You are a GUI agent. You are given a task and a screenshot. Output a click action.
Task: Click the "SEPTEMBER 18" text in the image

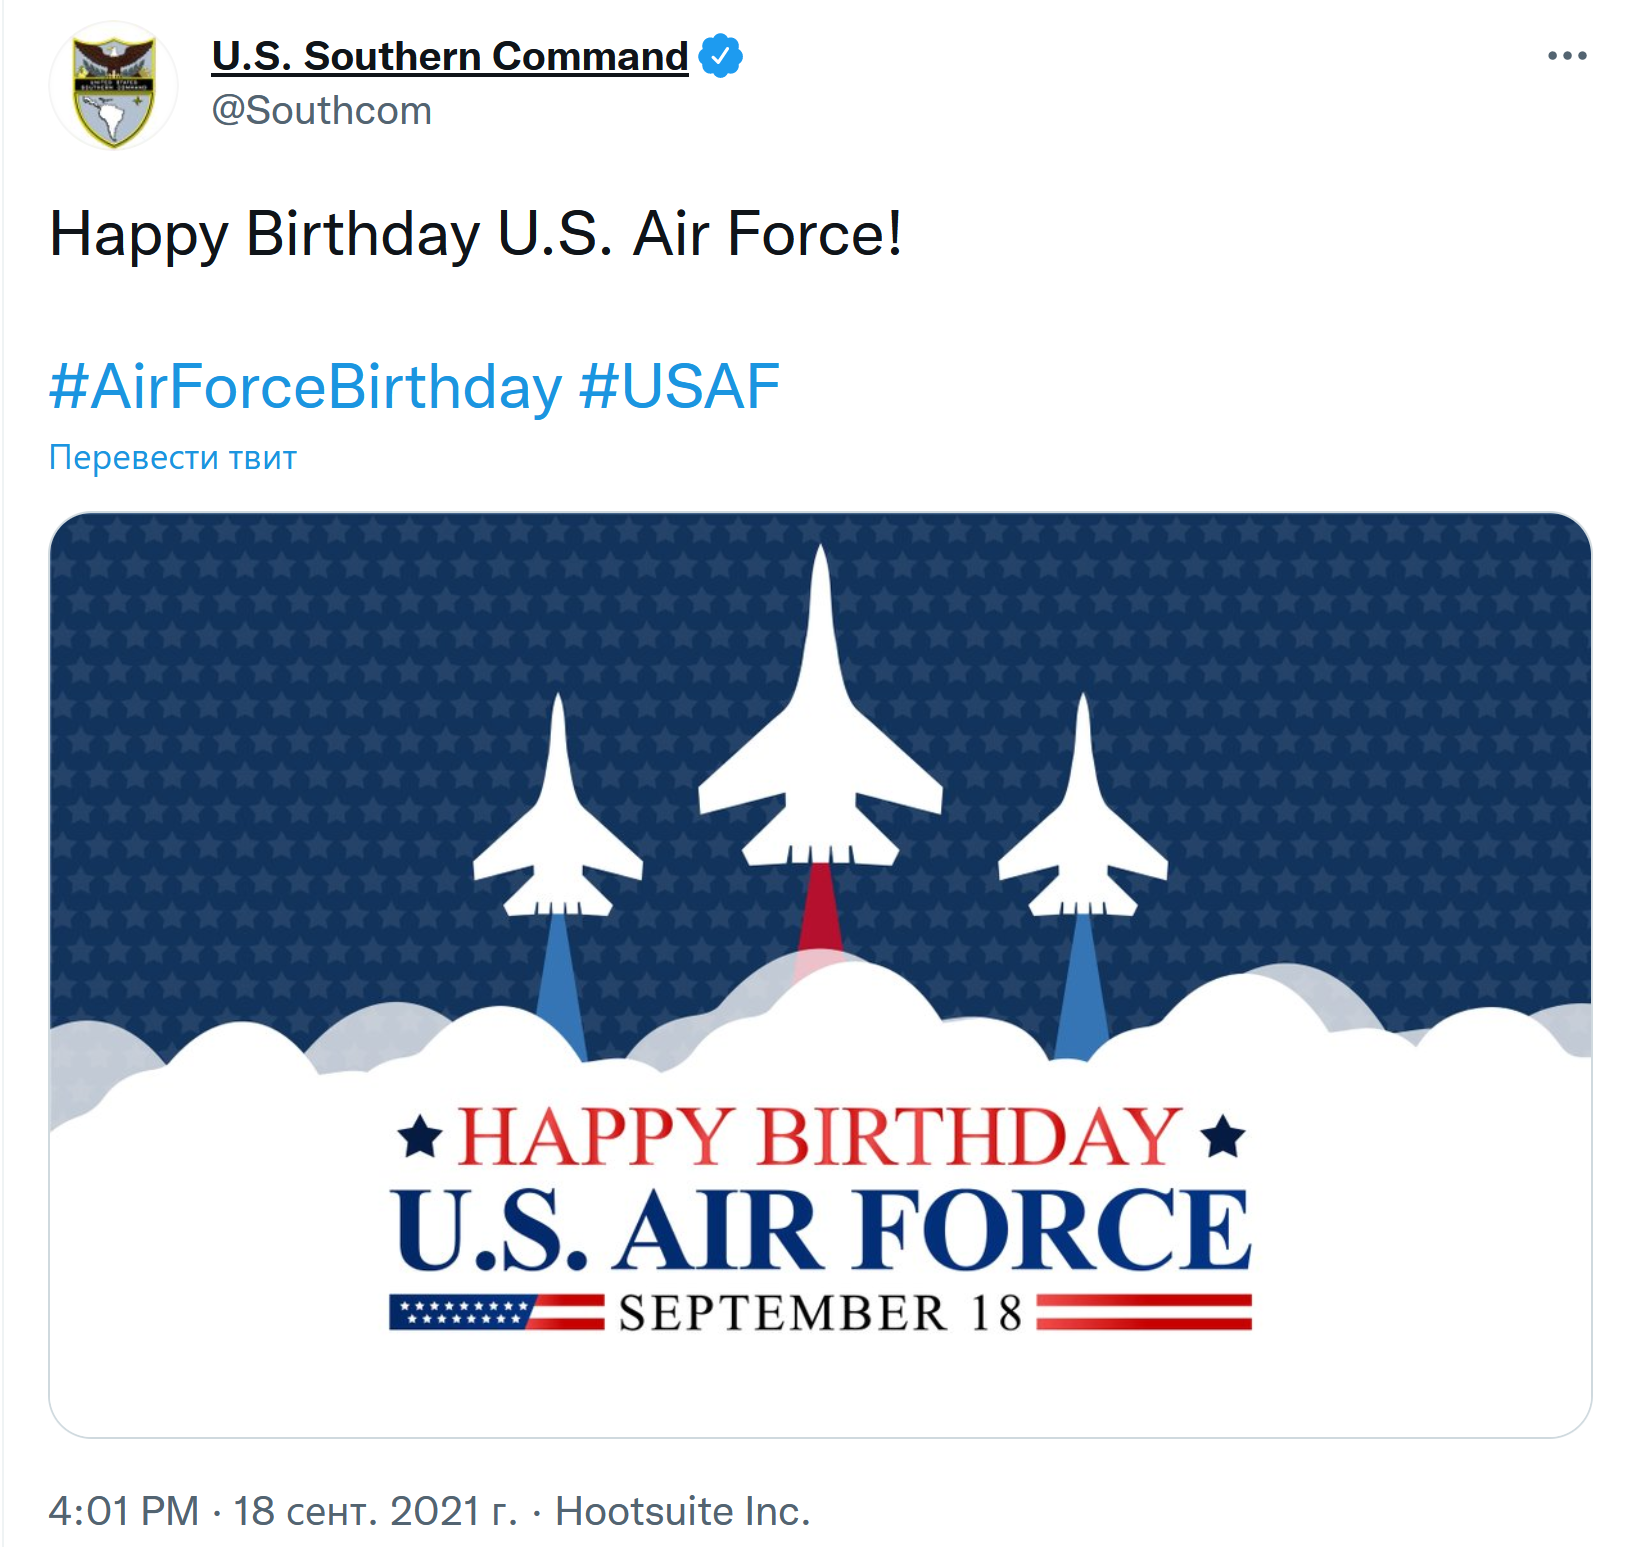pyautogui.click(x=820, y=1313)
